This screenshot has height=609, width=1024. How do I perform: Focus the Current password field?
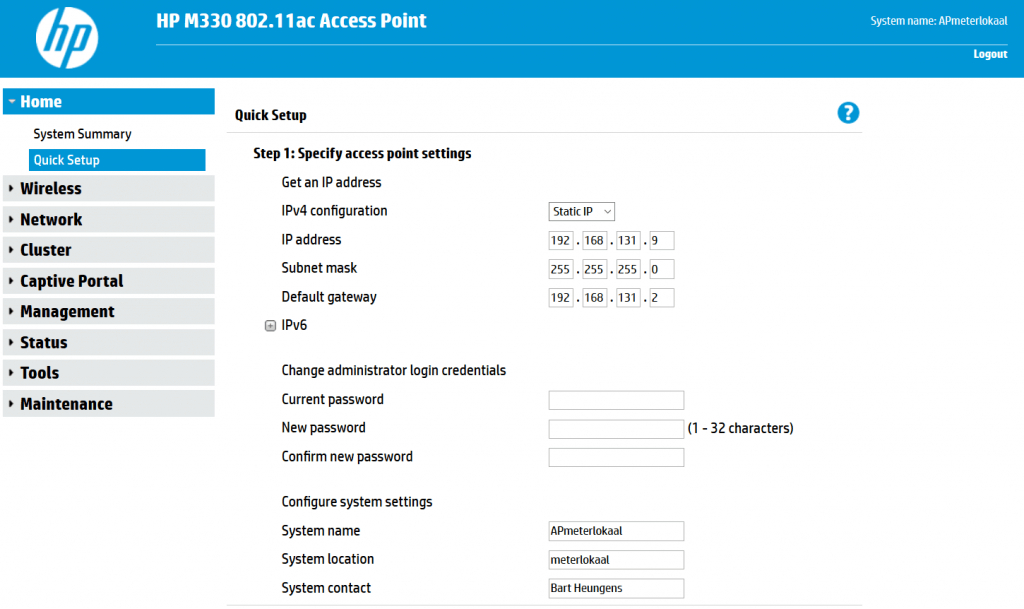[616, 400]
